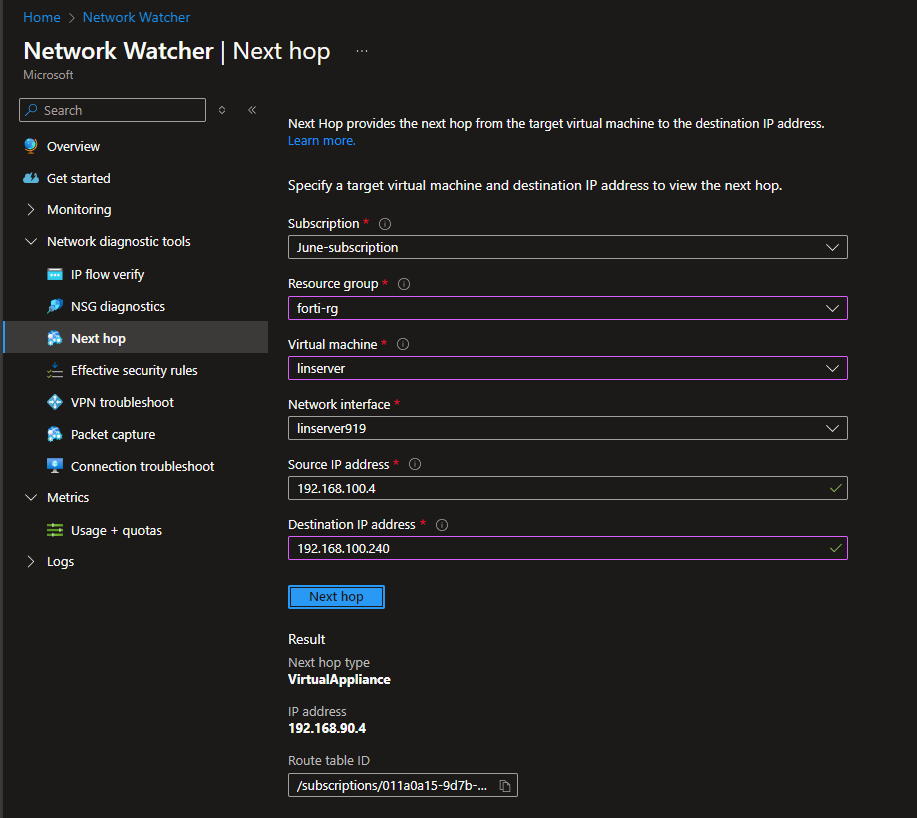917x818 pixels.
Task: Click the NSG diagnostics icon
Action: (x=55, y=306)
